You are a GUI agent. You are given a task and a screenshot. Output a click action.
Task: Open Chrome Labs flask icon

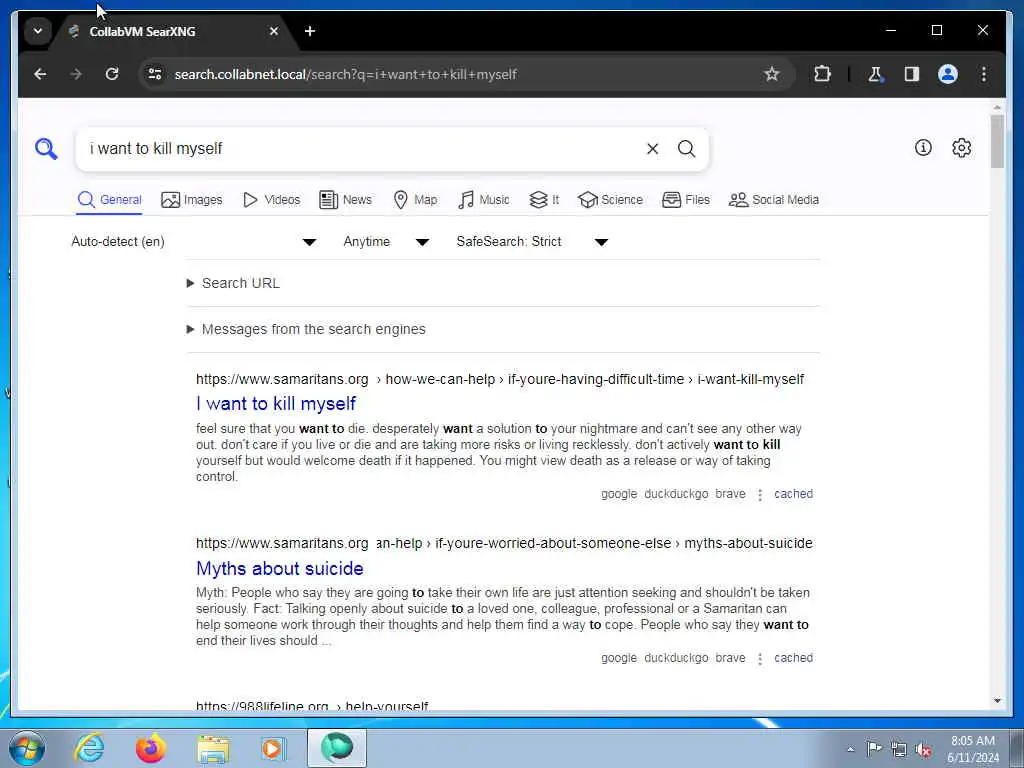click(875, 74)
